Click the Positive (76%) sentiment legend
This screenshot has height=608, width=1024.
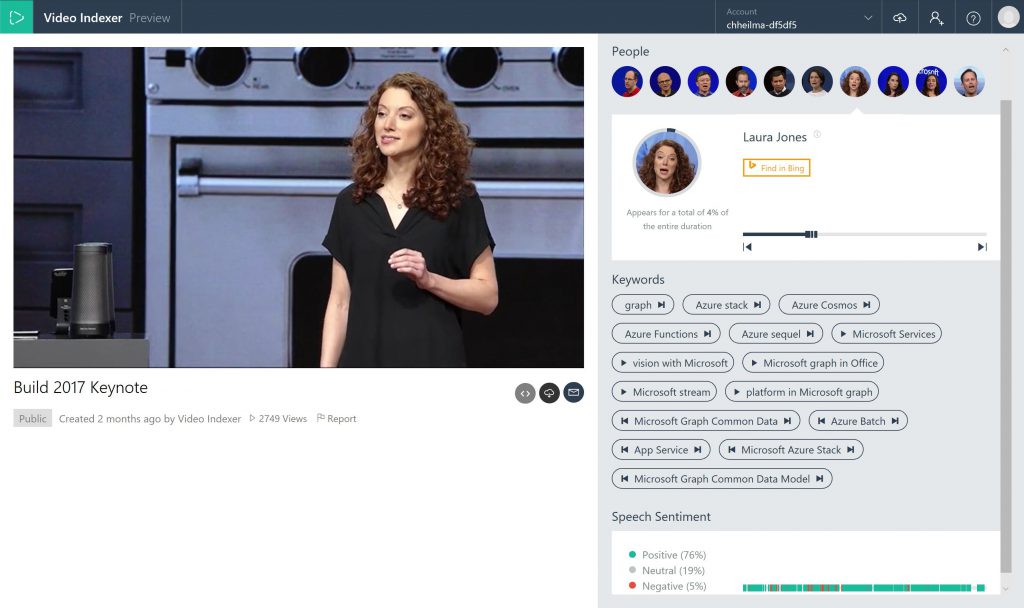pyautogui.click(x=667, y=554)
